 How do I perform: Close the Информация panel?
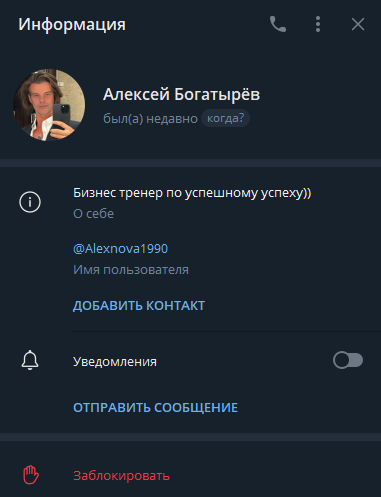358,24
